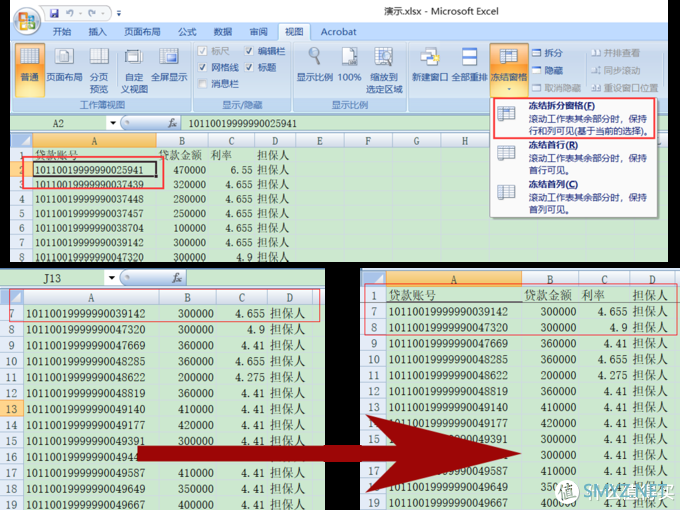
Task: Click 取消隐藏 unhide window
Action: 556,88
